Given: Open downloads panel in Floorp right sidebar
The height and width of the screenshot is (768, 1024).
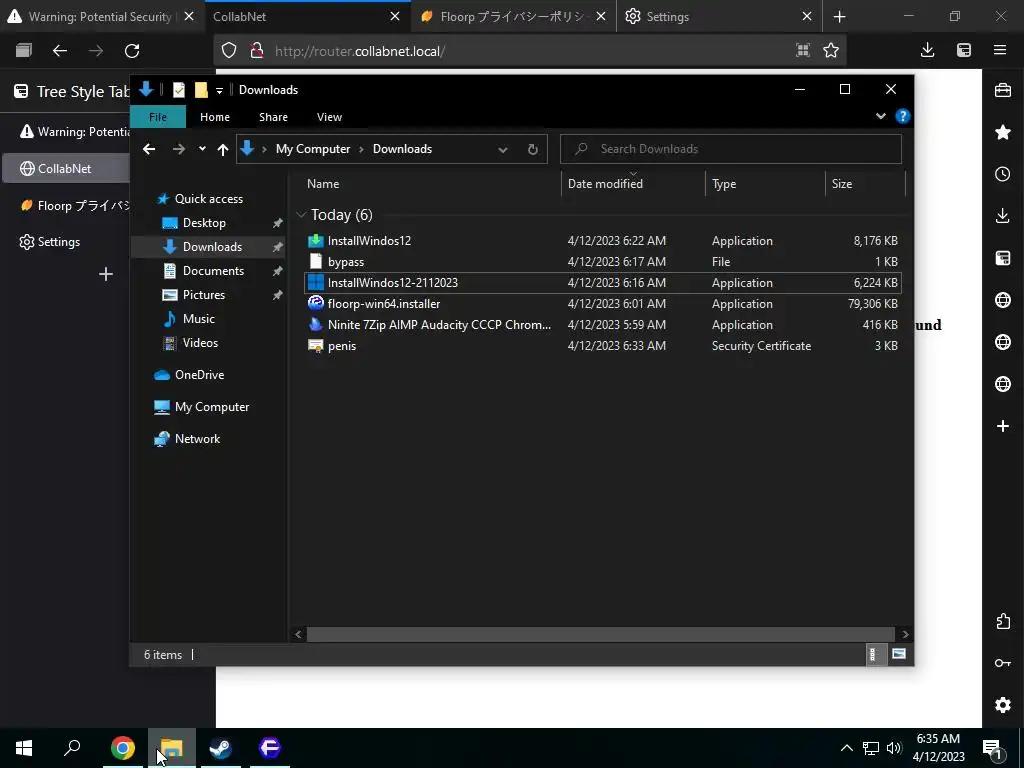Looking at the screenshot, I should (x=1002, y=216).
